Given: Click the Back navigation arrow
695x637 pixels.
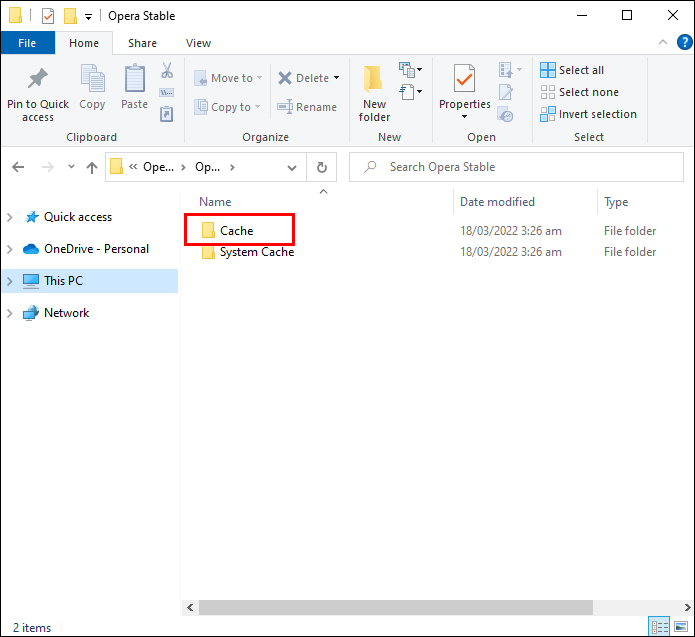Looking at the screenshot, I should (18, 167).
